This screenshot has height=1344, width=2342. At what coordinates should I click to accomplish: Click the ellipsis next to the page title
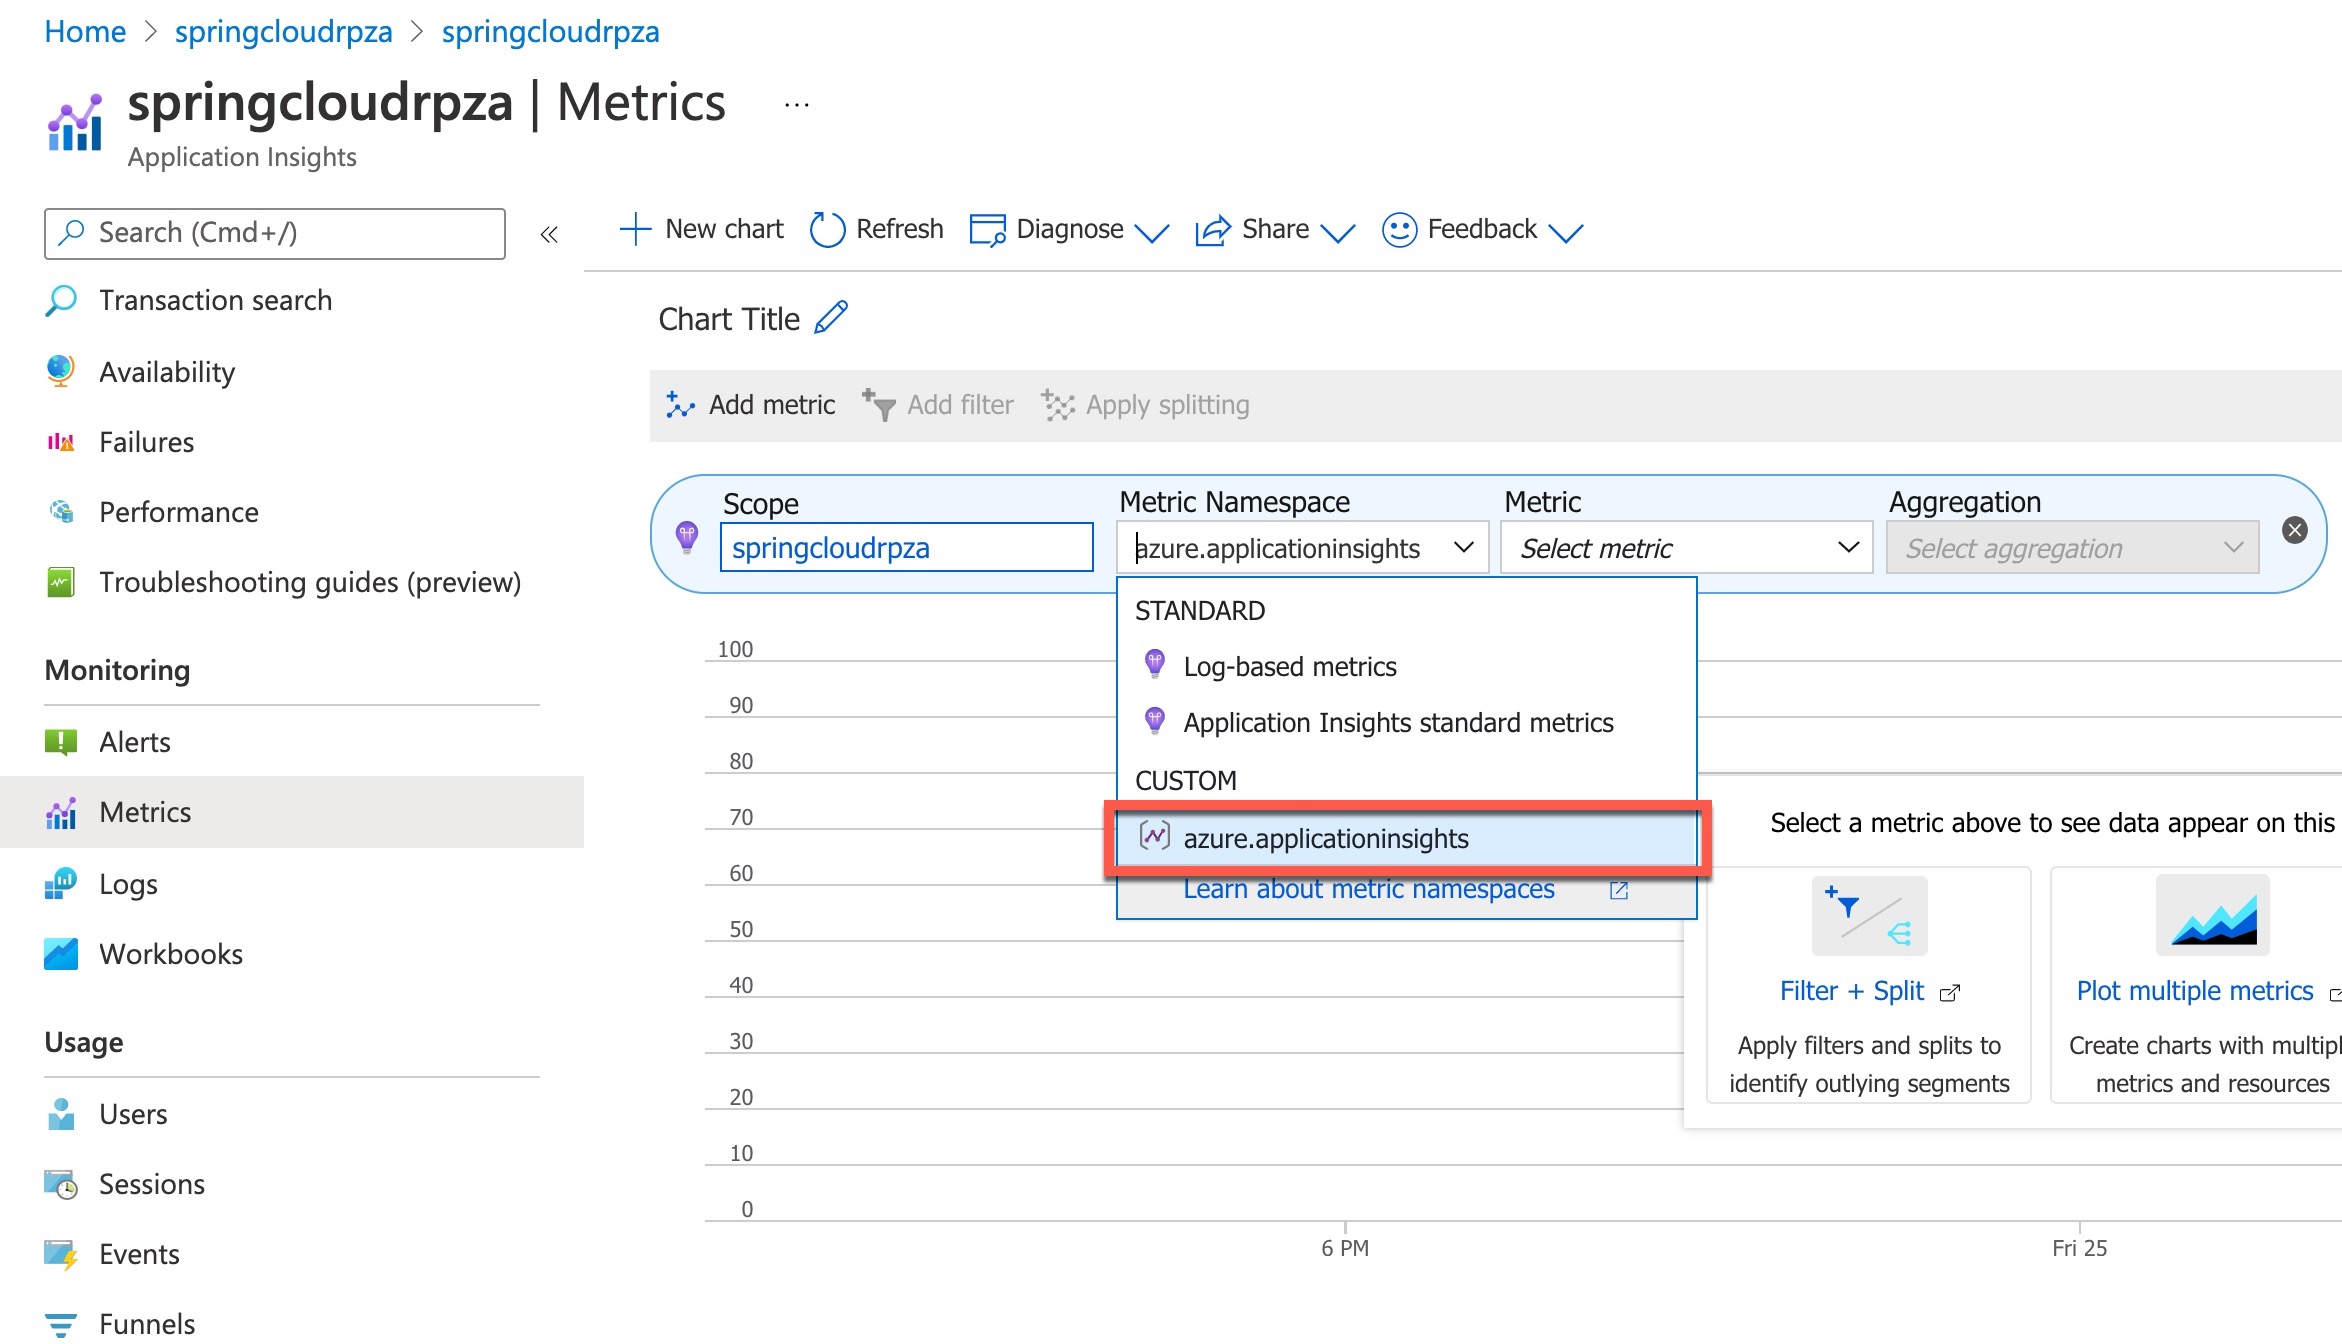pos(797,104)
